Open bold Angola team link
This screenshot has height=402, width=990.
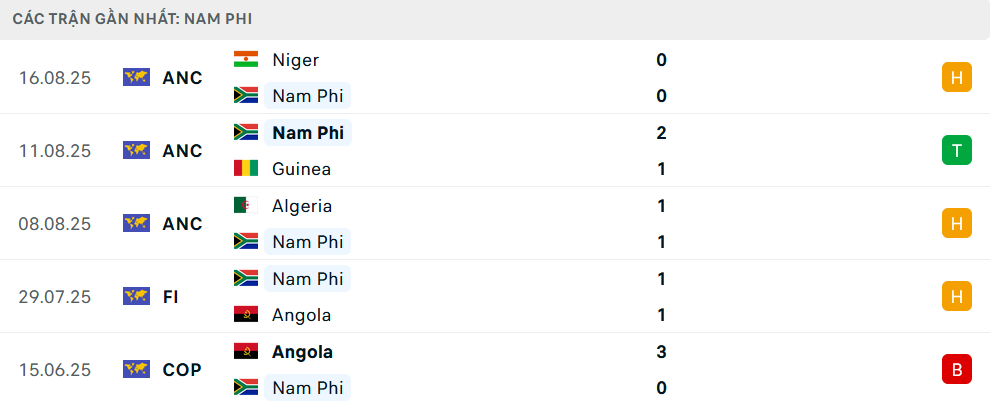[302, 352]
